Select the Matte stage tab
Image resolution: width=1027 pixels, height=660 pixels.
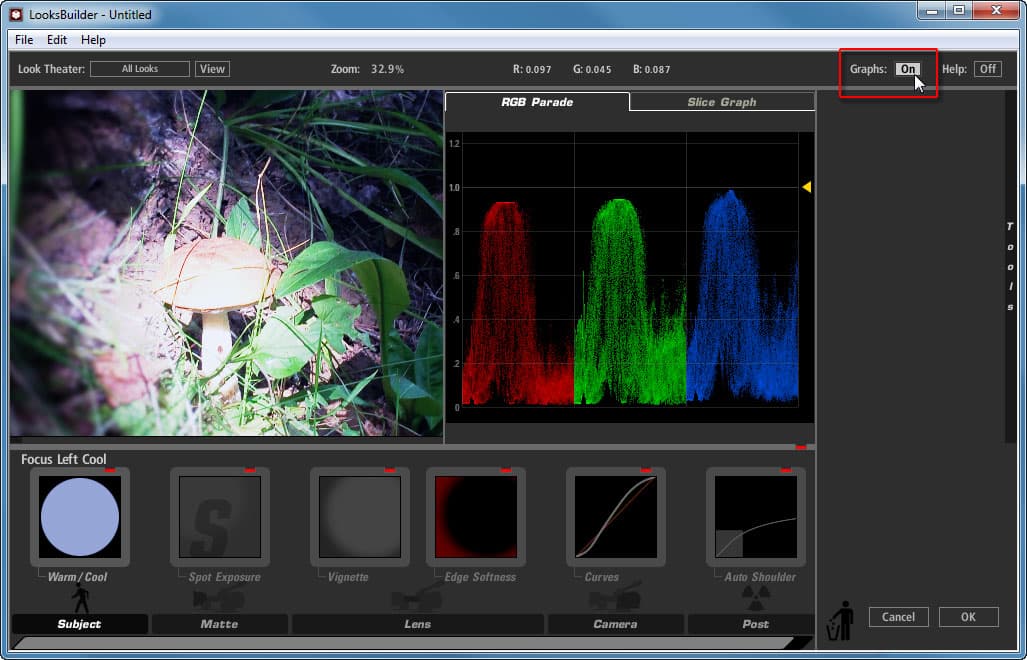(219, 624)
